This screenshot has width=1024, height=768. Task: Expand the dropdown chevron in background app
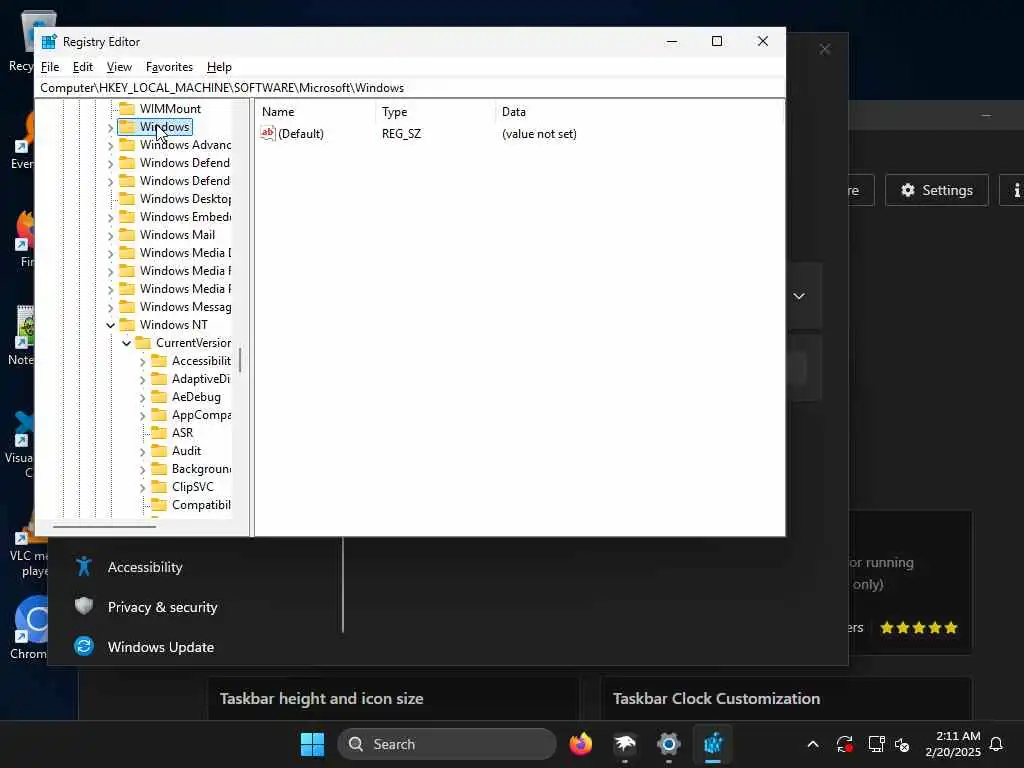point(799,296)
